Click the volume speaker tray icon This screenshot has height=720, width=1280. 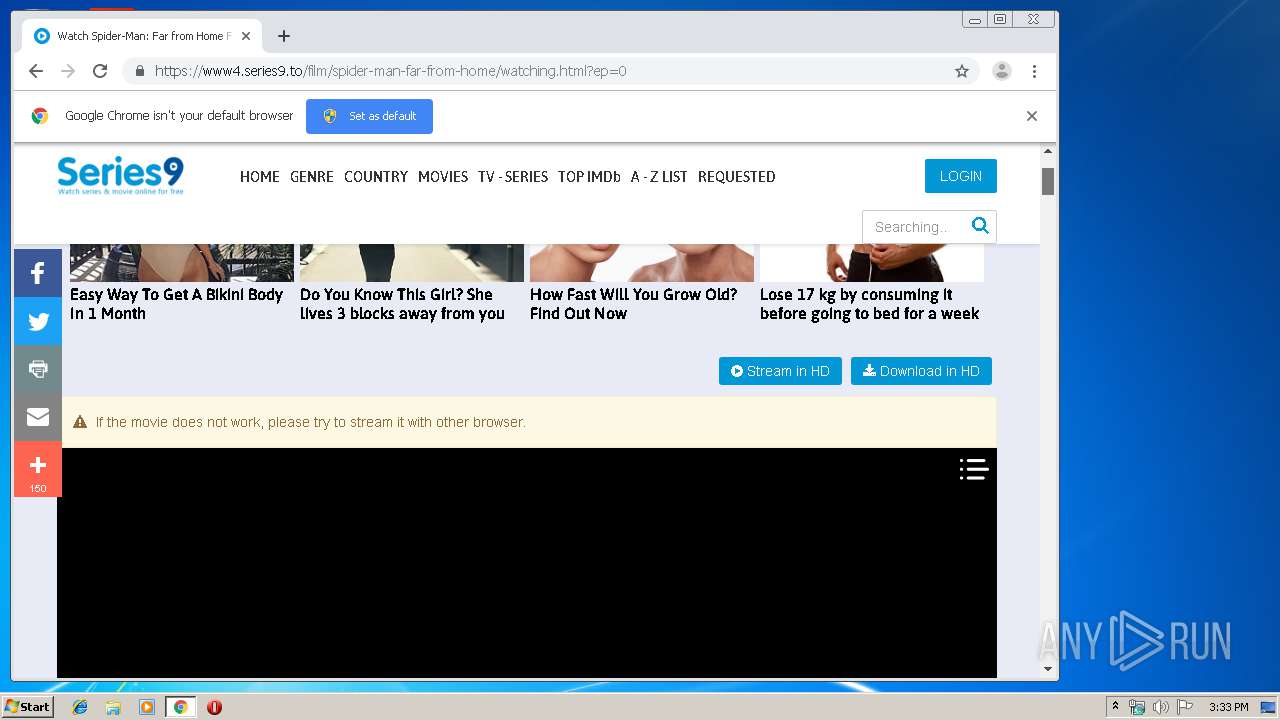click(1160, 707)
